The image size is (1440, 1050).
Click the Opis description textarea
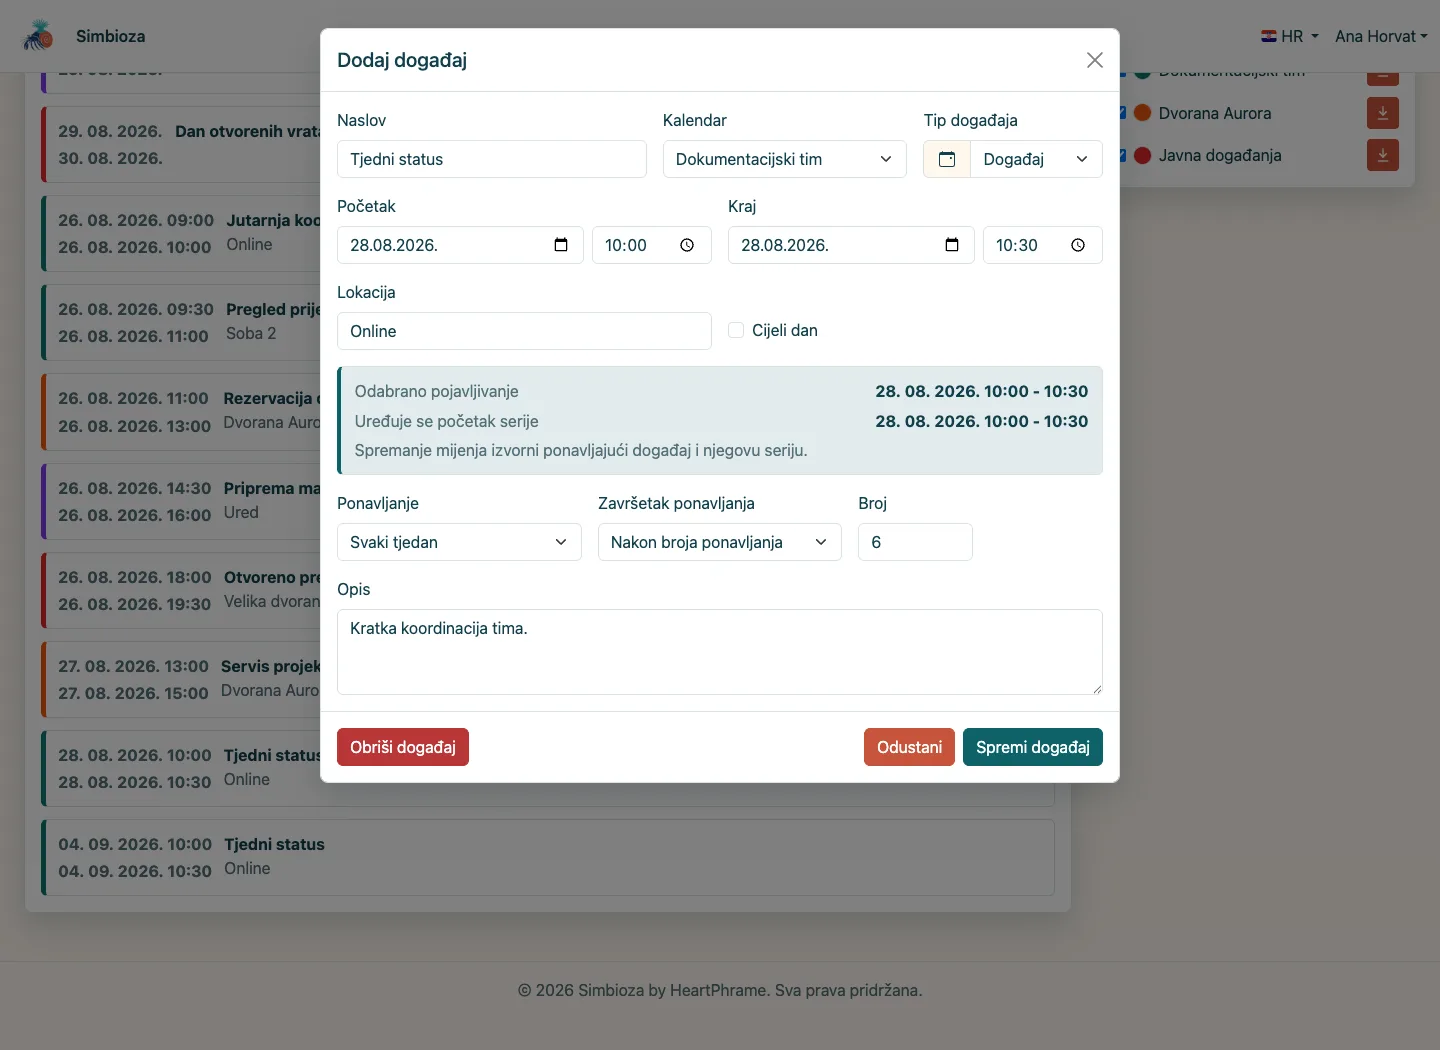(720, 652)
